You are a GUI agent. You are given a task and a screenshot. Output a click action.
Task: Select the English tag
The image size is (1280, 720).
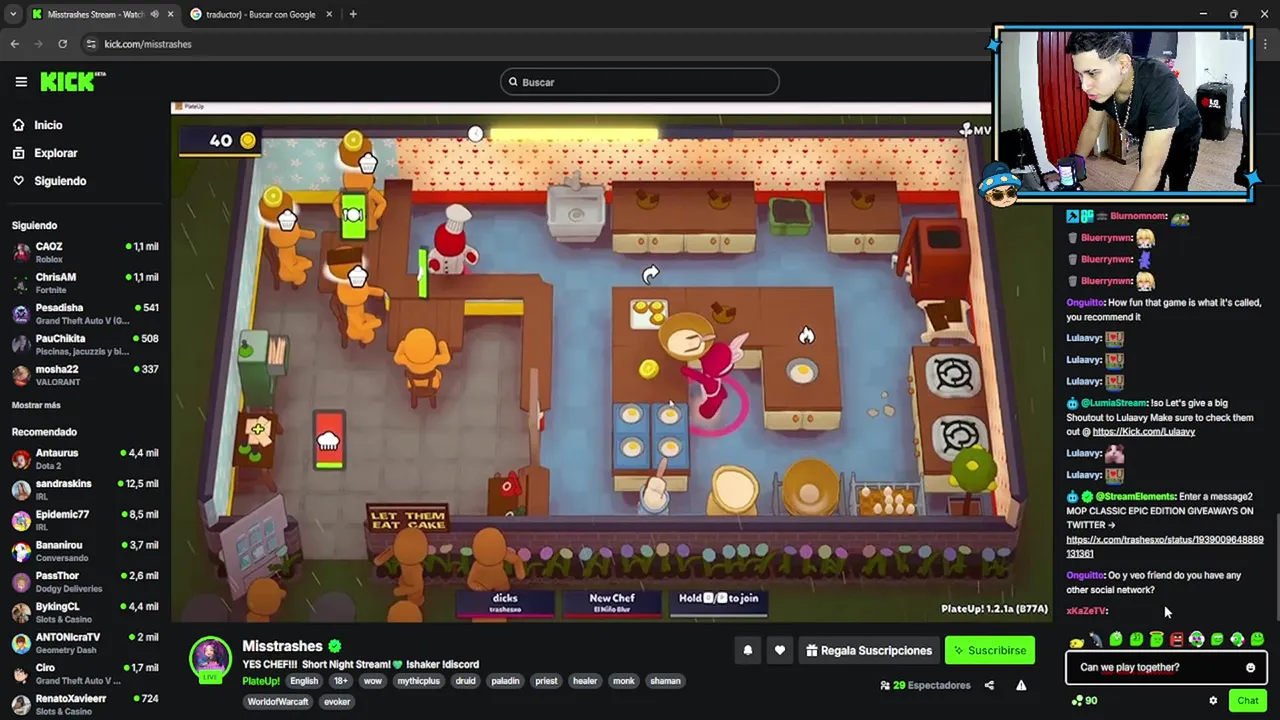click(304, 681)
